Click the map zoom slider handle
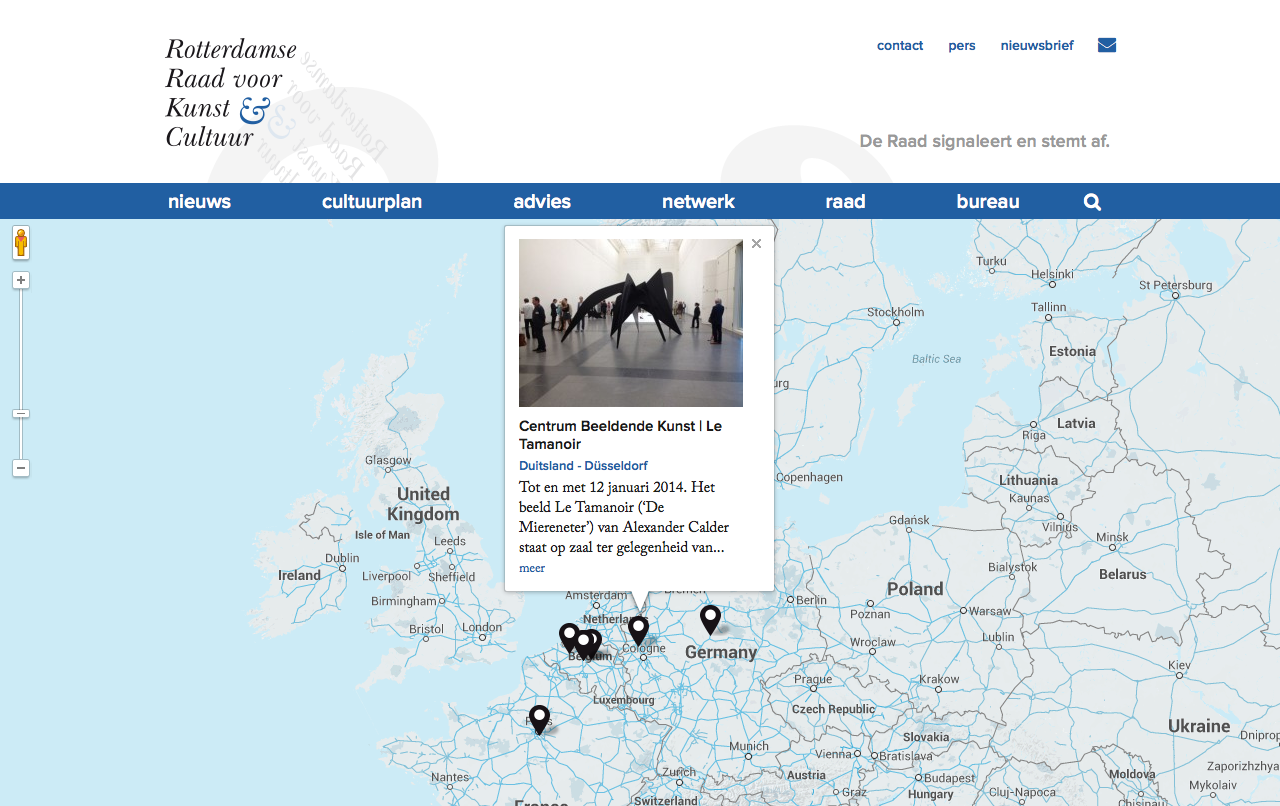The width and height of the screenshot is (1280, 806). (x=21, y=413)
